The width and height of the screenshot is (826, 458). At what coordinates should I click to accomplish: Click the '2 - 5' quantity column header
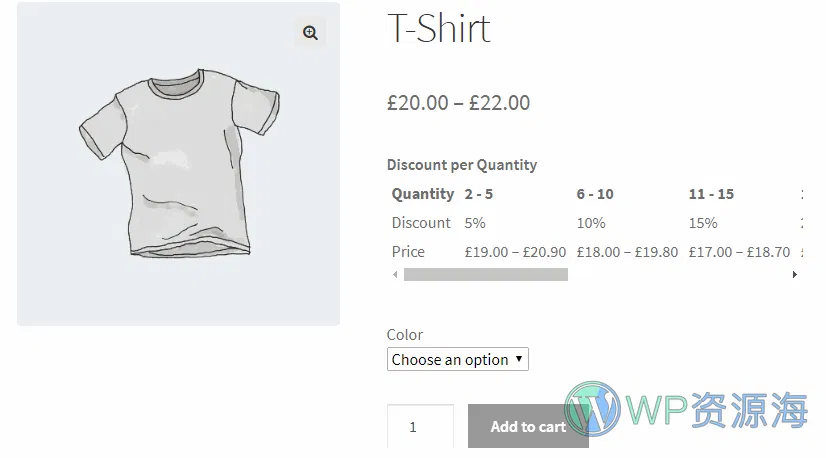[x=478, y=194]
